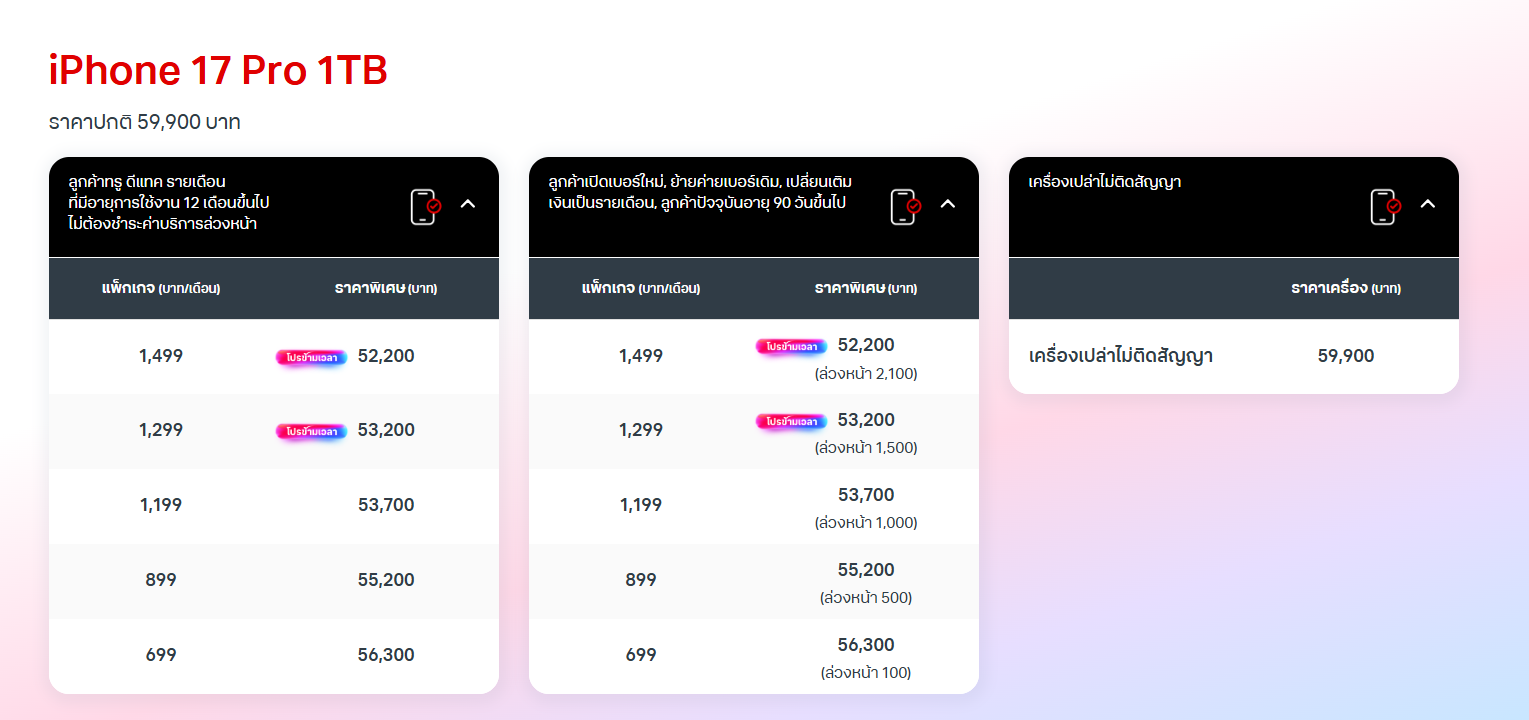Click the promo badge beside 53,200 in the new-number card
Image resolution: width=1529 pixels, height=720 pixels.
pyautogui.click(x=791, y=421)
